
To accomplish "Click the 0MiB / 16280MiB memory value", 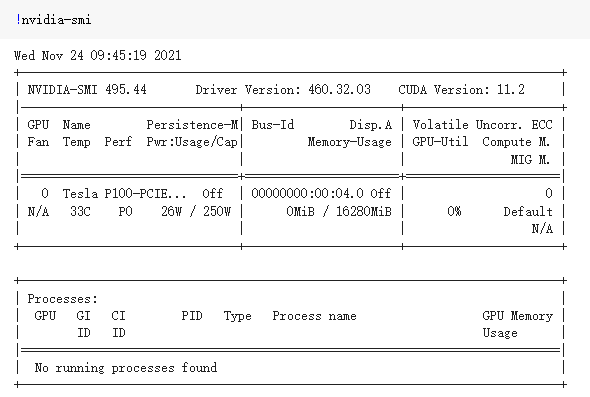I will 339,211.
